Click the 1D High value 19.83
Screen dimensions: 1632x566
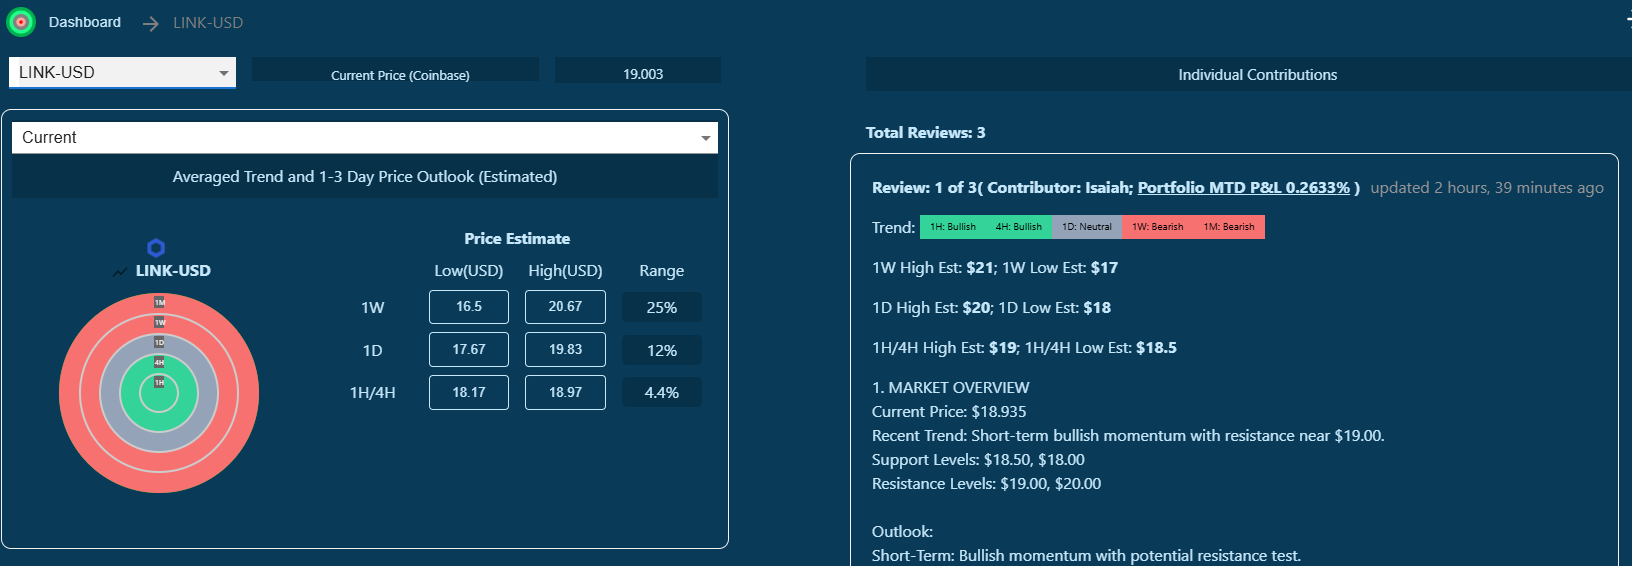pos(565,350)
